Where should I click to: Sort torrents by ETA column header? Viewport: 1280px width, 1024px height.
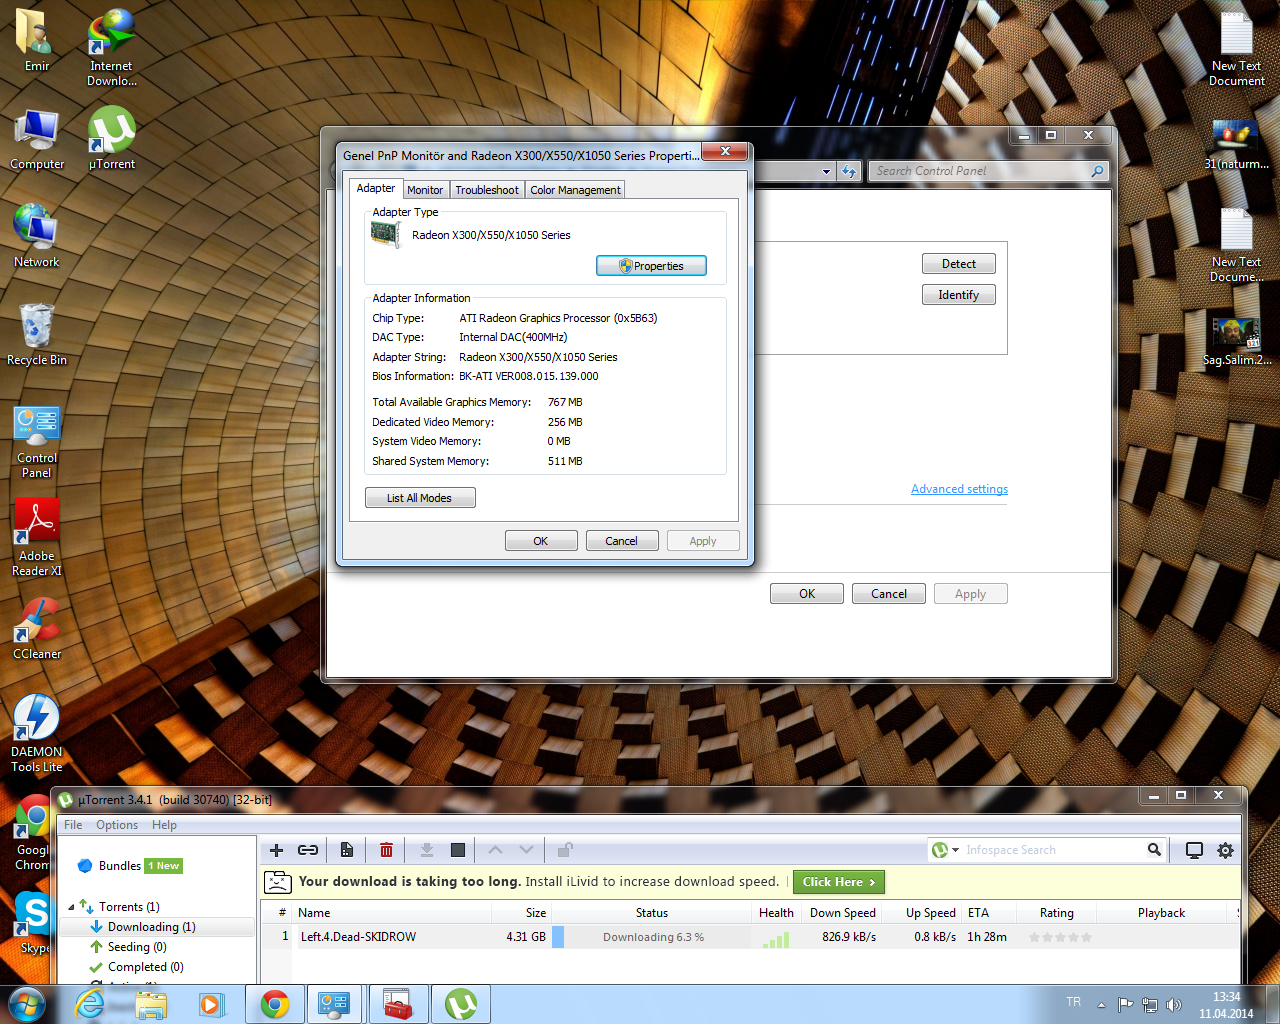click(989, 913)
